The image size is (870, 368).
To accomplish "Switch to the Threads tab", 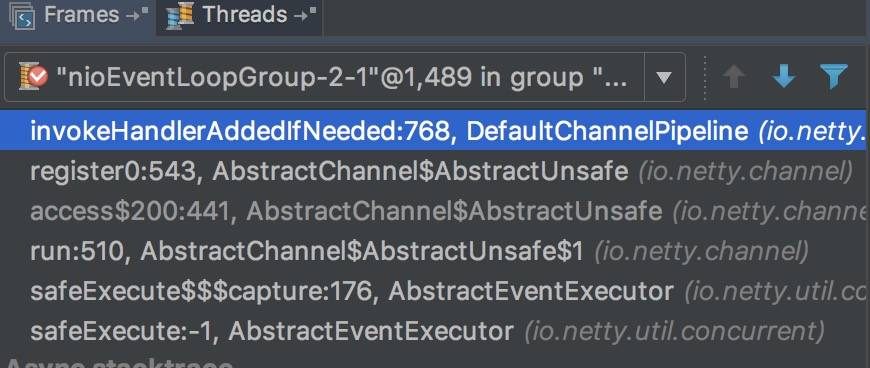I will point(240,16).
